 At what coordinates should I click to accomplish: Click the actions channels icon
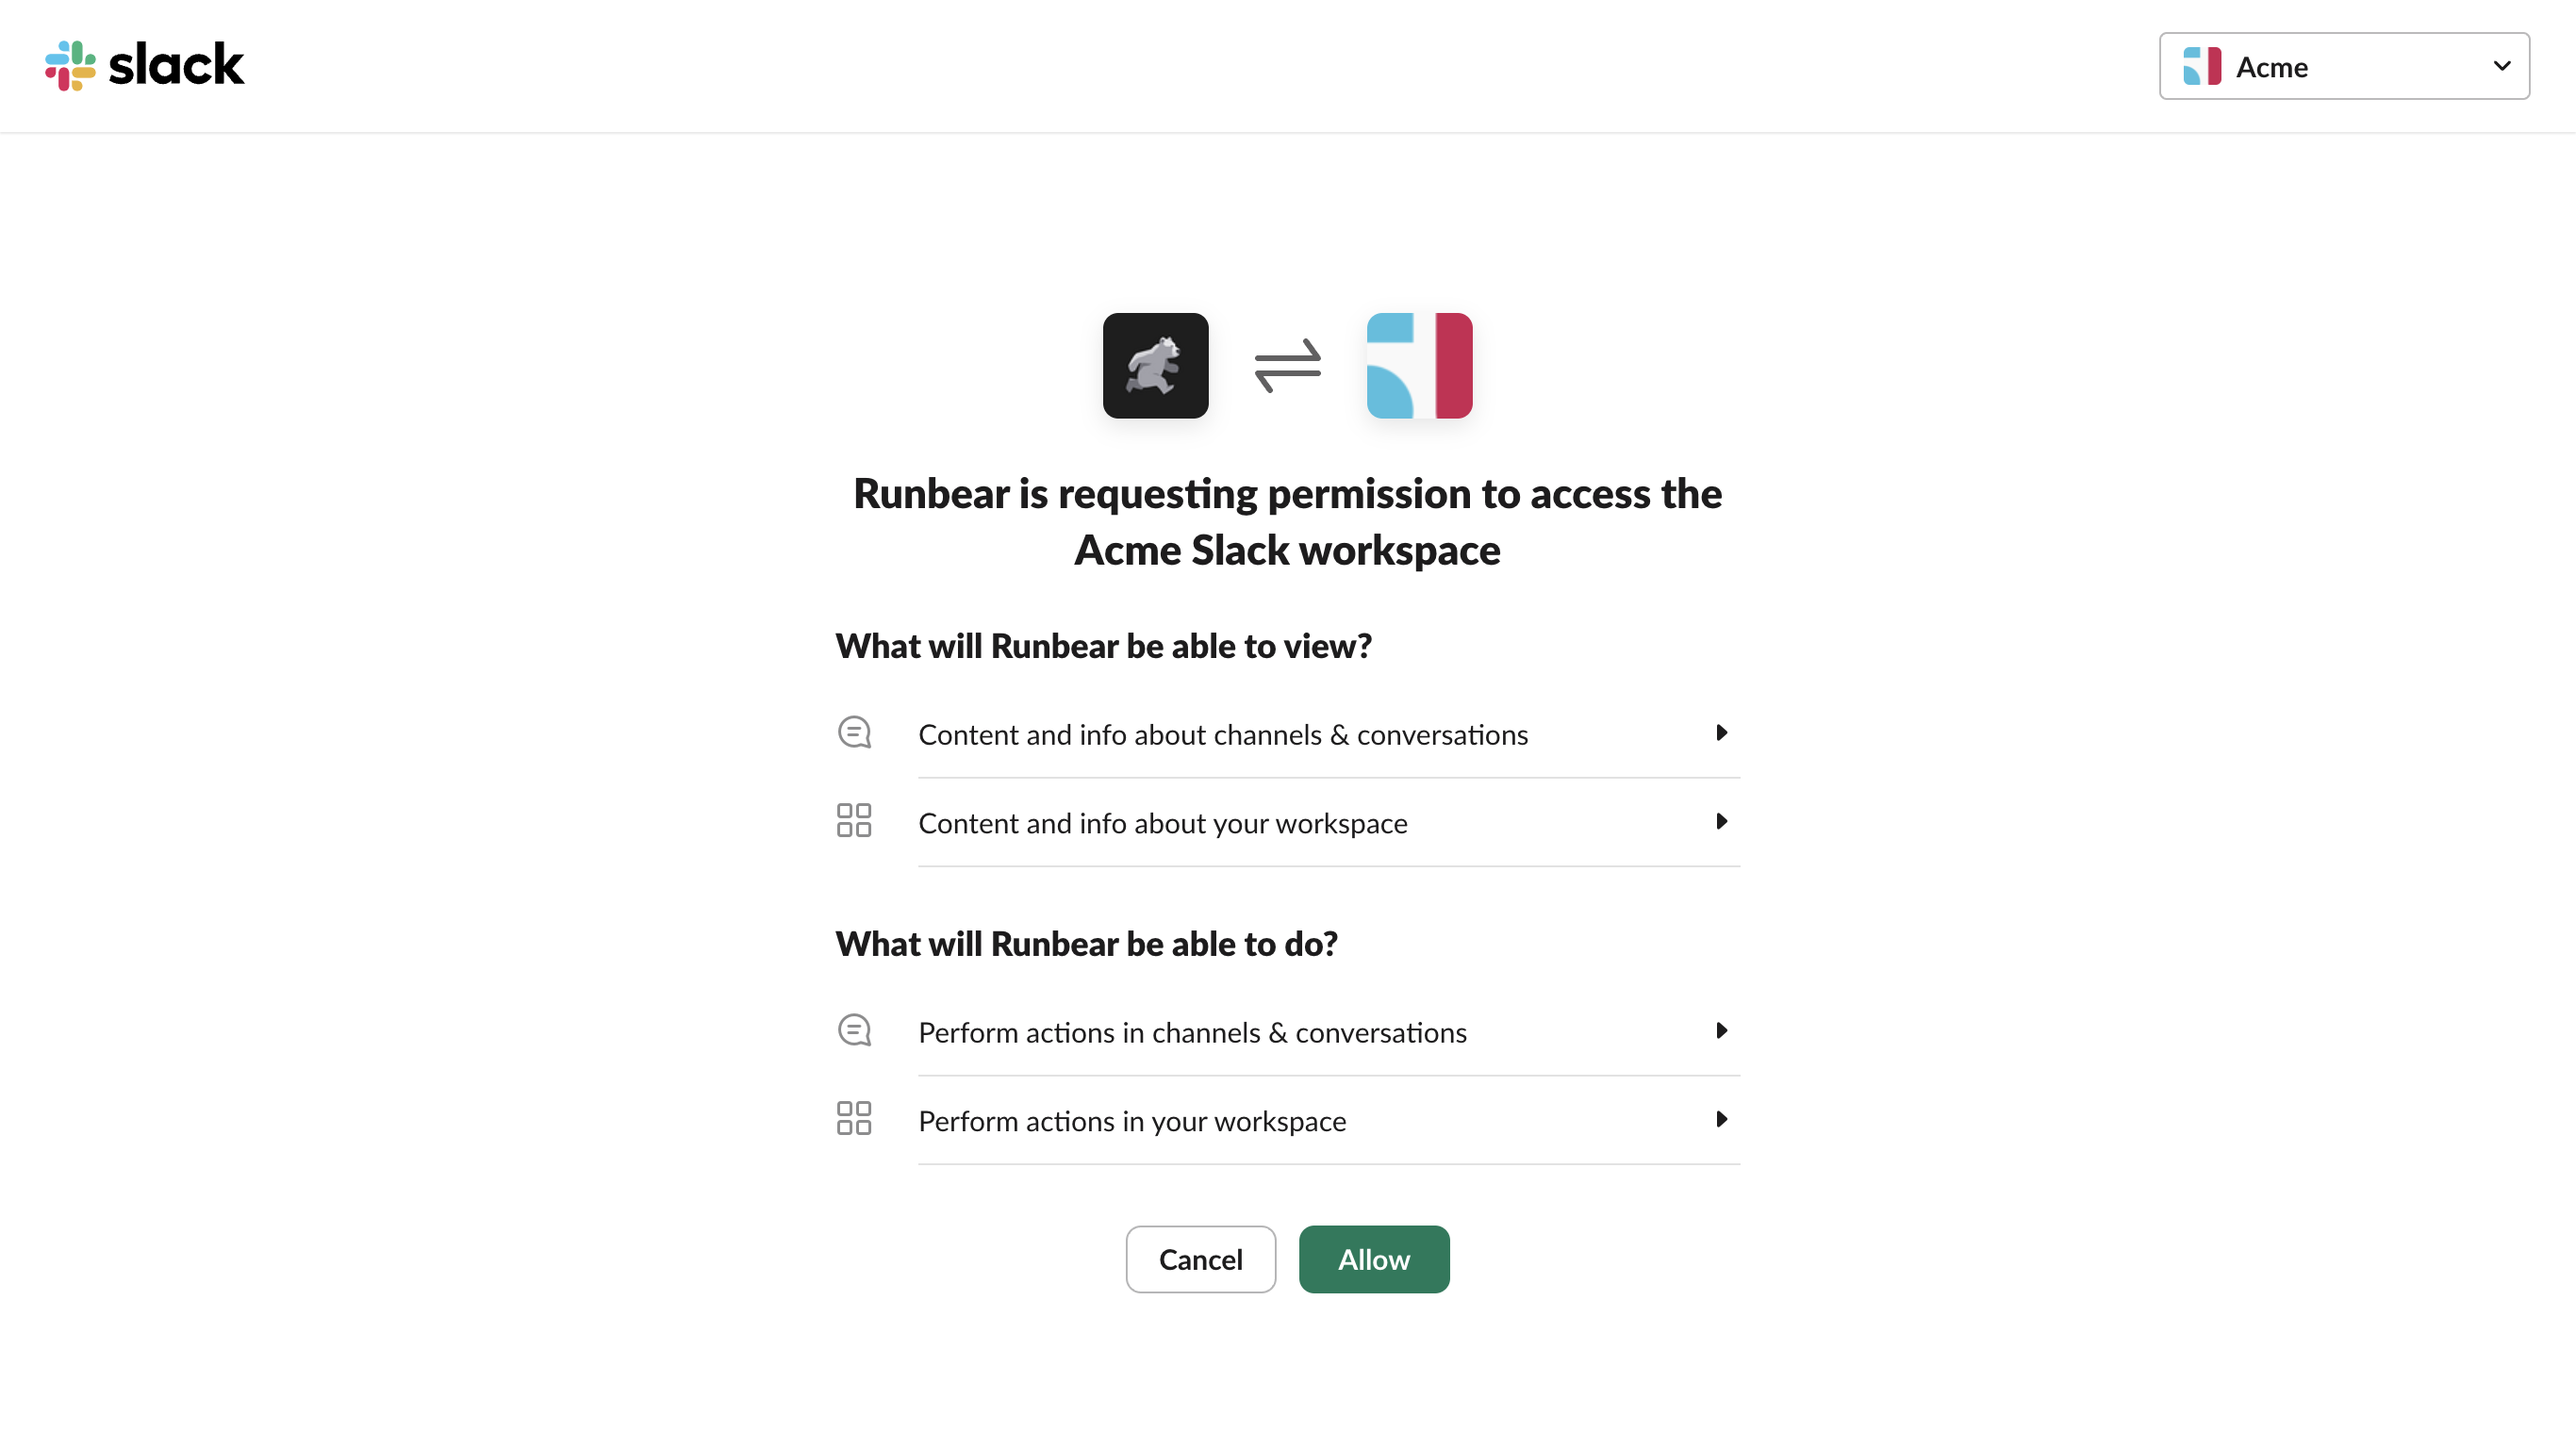(852, 1030)
